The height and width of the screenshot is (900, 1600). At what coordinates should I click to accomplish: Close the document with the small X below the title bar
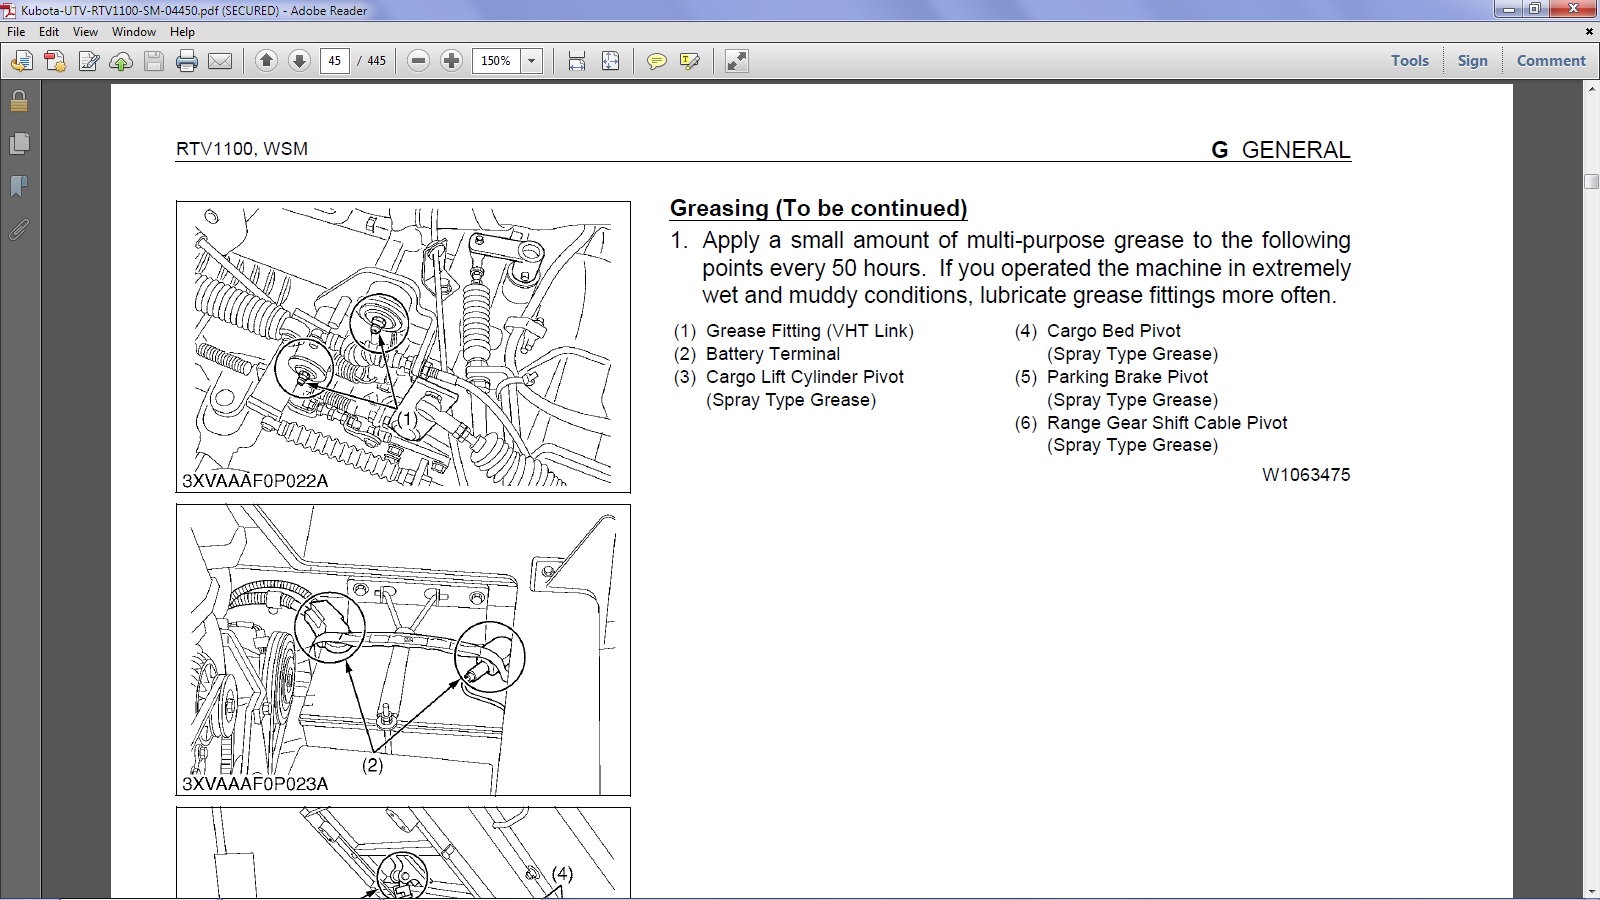coord(1589,32)
